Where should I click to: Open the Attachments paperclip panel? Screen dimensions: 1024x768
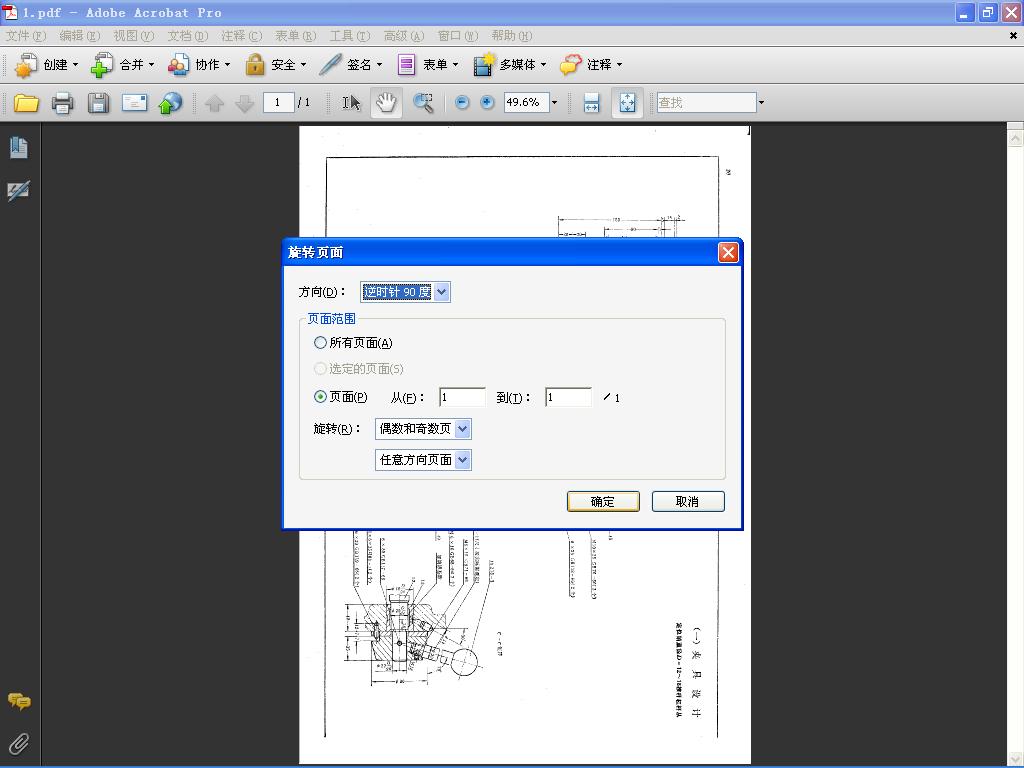19,744
